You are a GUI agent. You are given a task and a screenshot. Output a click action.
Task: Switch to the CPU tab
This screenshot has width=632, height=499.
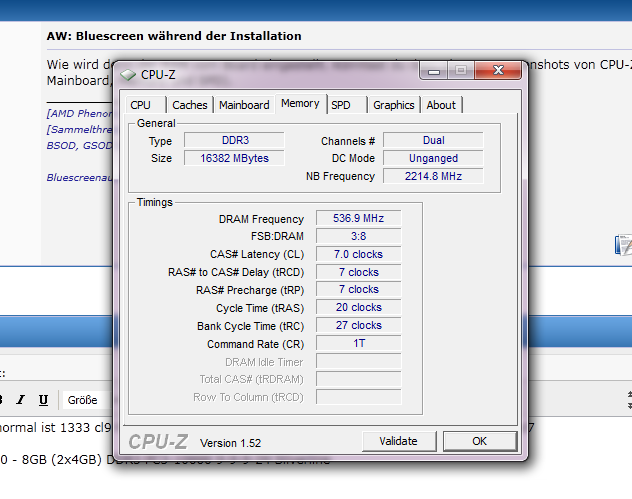pos(146,105)
